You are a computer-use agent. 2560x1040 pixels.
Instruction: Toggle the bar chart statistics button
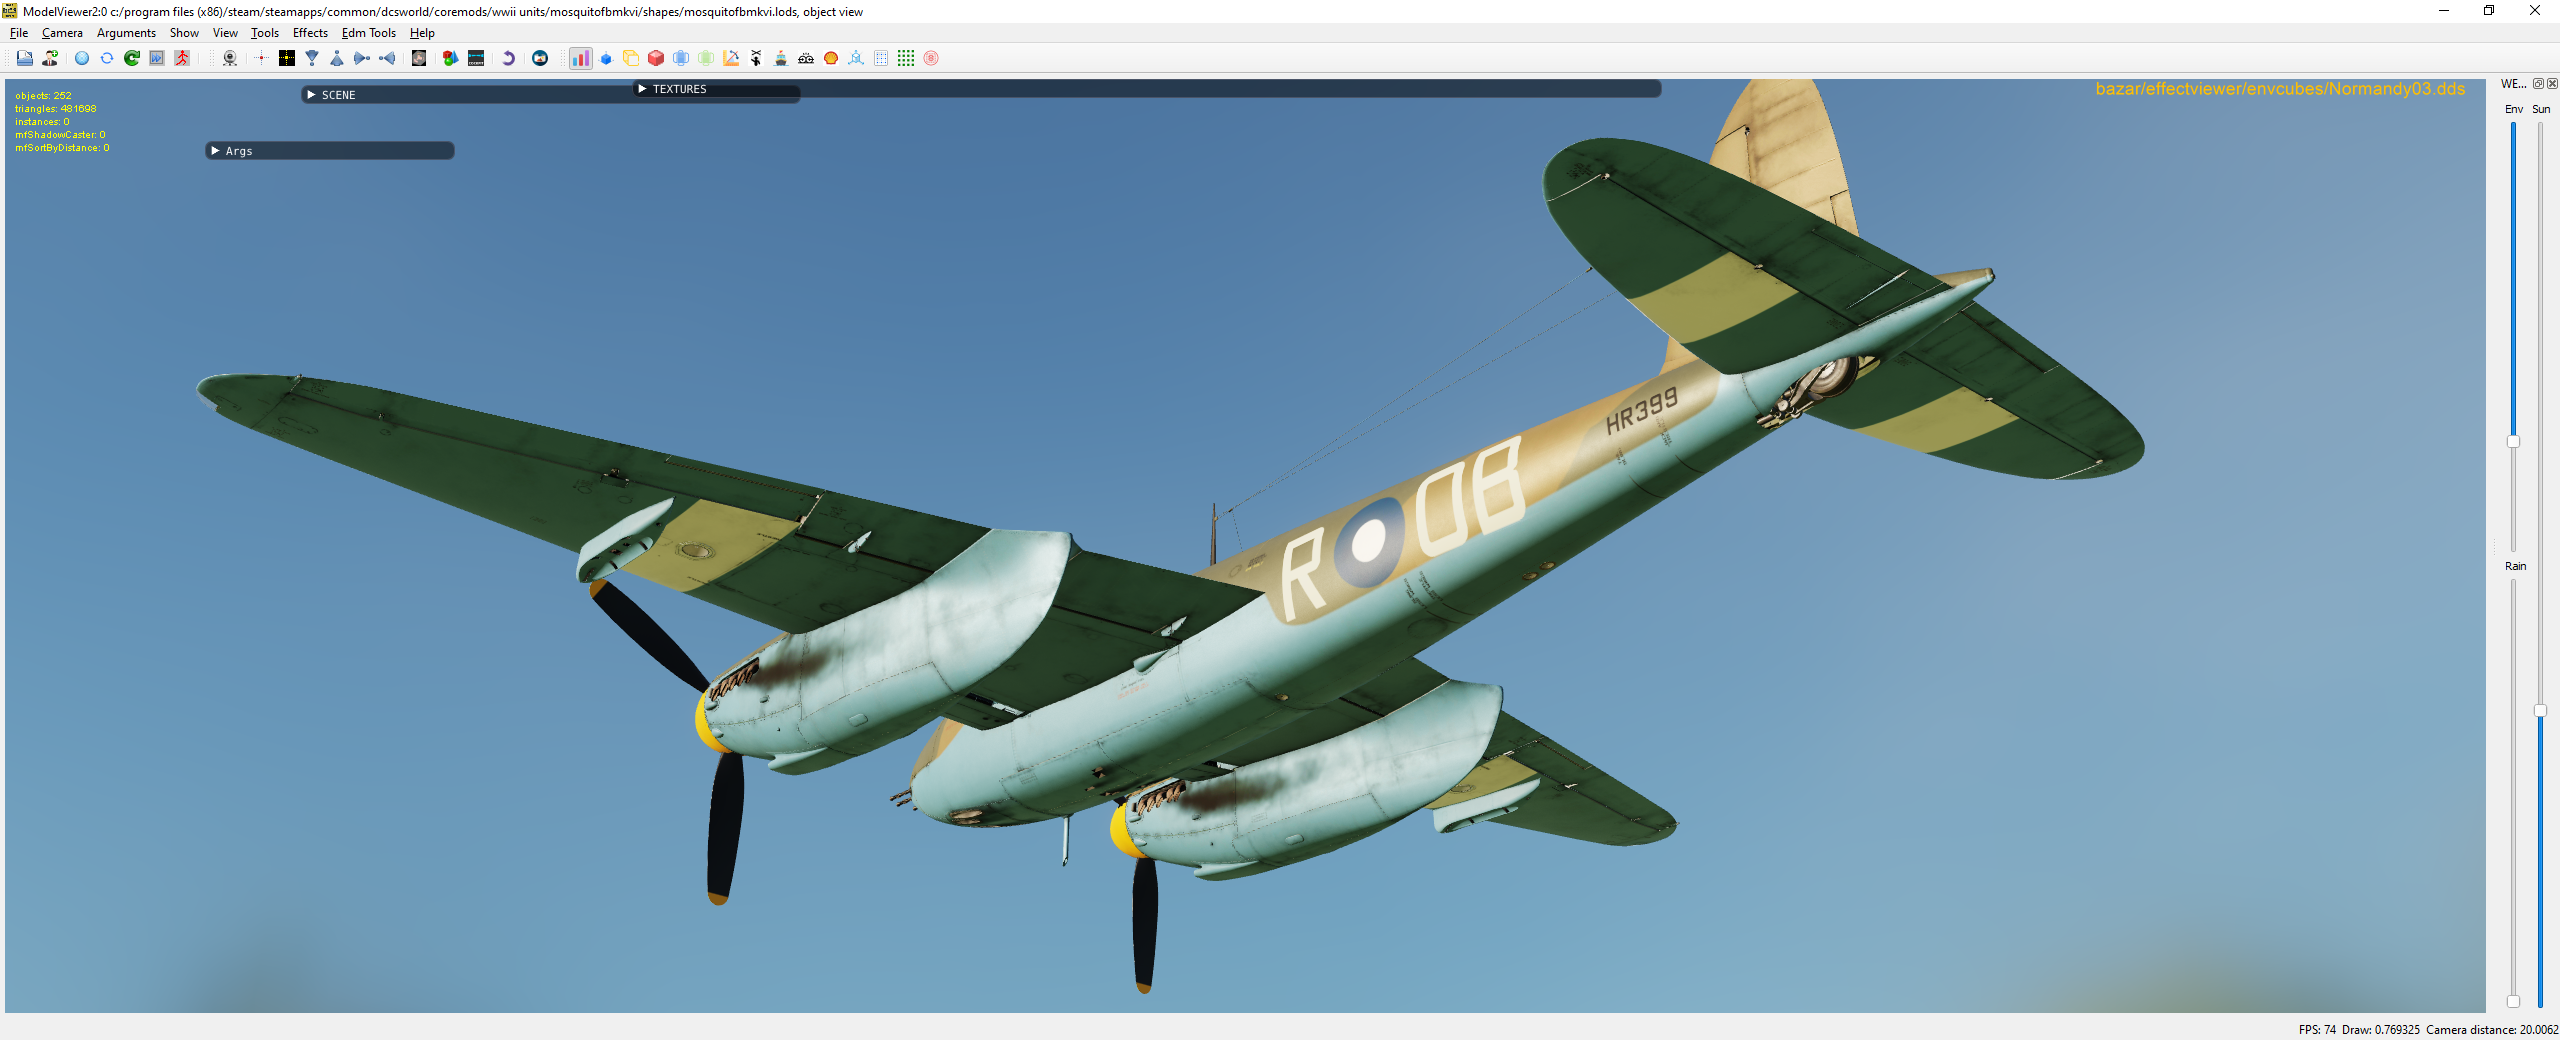click(581, 58)
